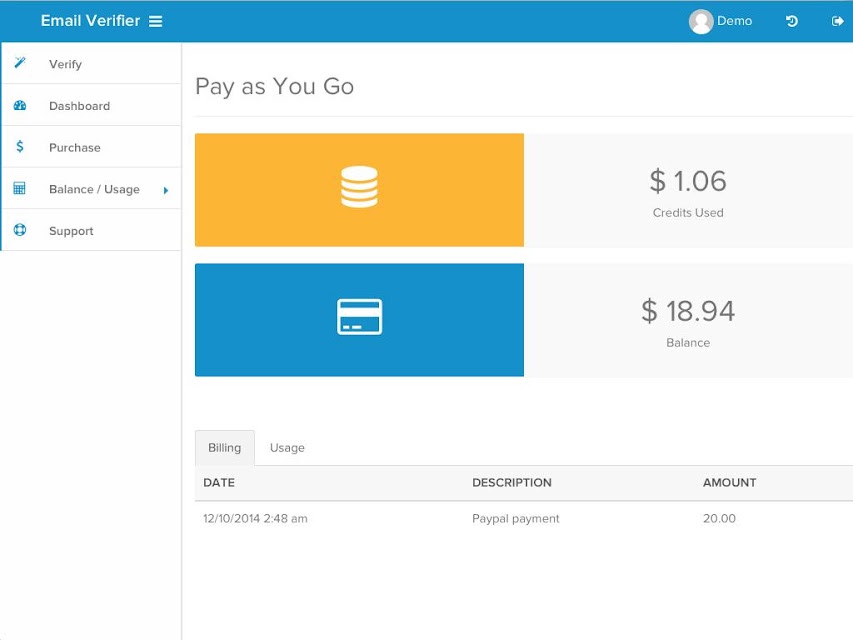The height and width of the screenshot is (640, 853).
Task: Click the orange credits coin-stack tile
Action: pyautogui.click(x=360, y=190)
